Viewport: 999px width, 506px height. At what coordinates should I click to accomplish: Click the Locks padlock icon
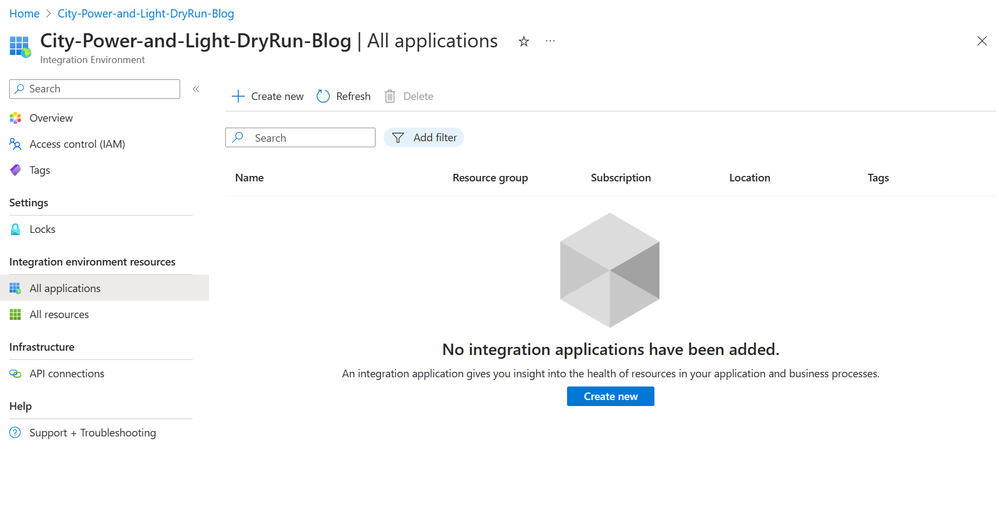coord(15,229)
